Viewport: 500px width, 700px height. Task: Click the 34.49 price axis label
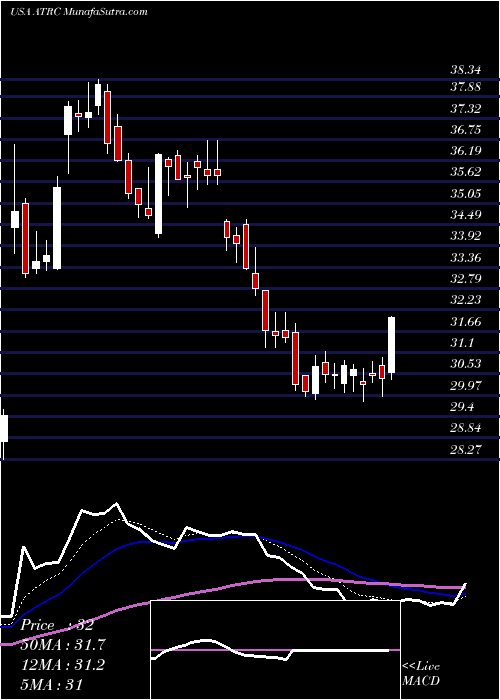point(466,214)
